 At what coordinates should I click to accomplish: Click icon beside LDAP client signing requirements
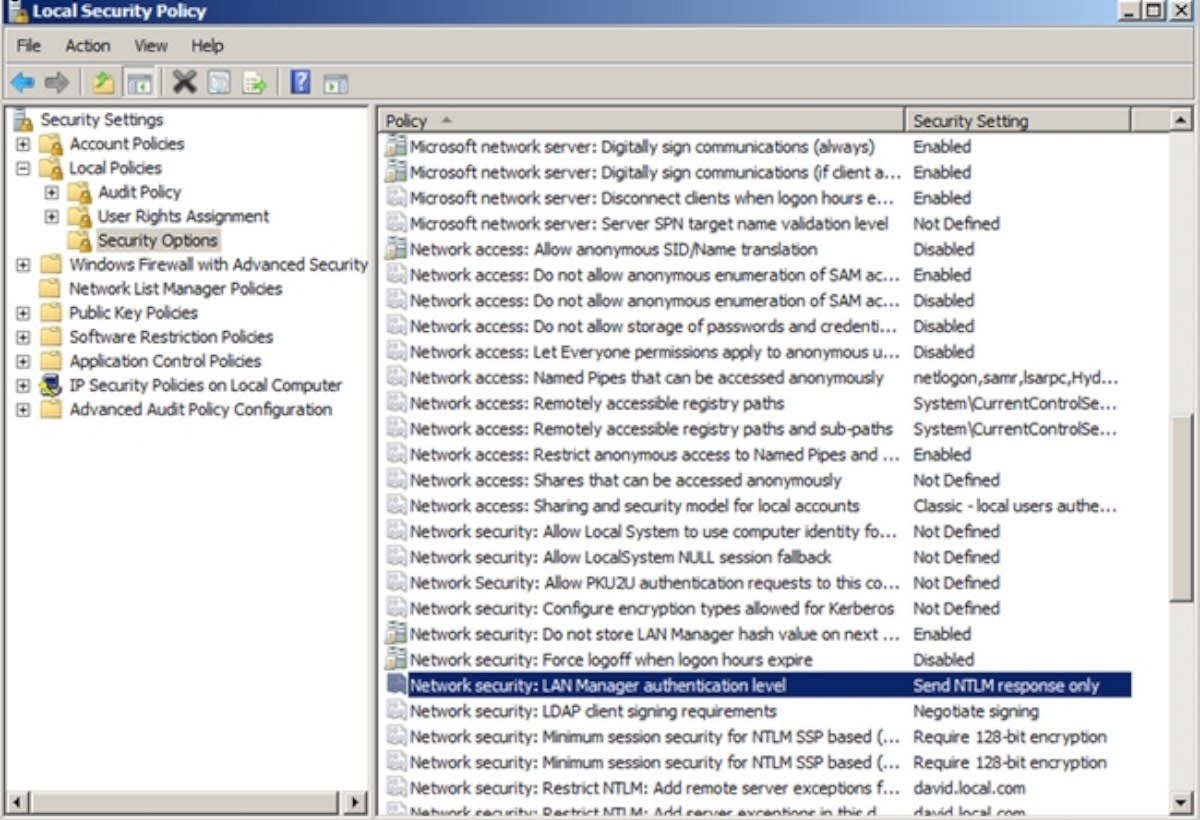click(x=396, y=711)
